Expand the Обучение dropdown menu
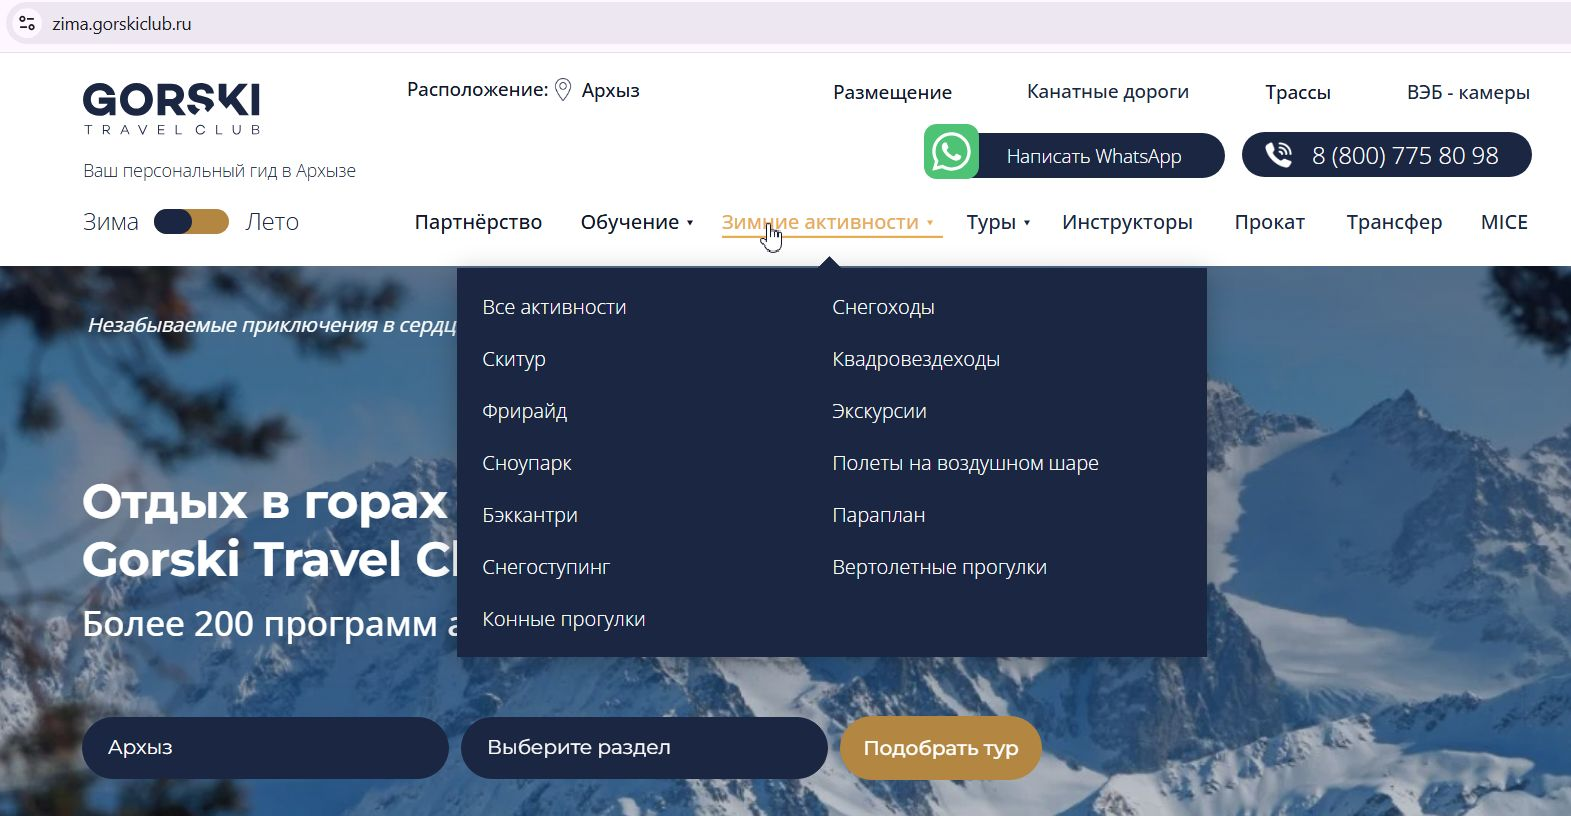The height and width of the screenshot is (816, 1571). click(637, 222)
